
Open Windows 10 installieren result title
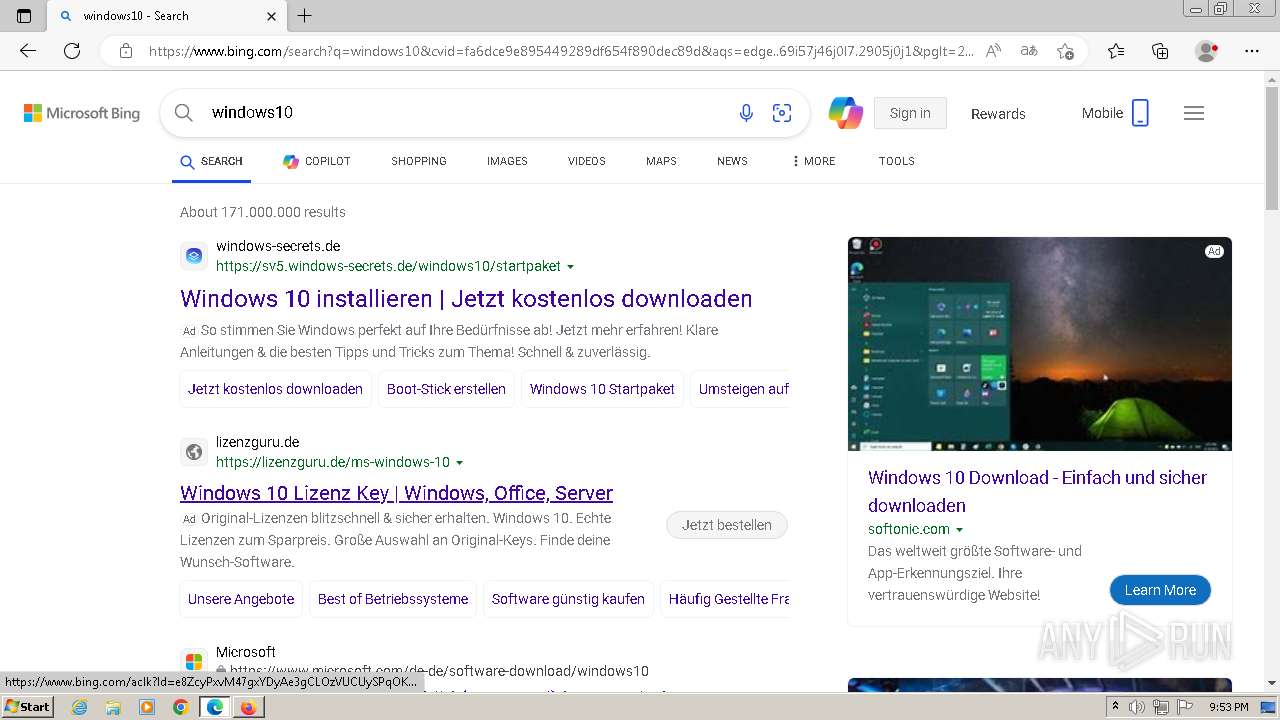(466, 299)
